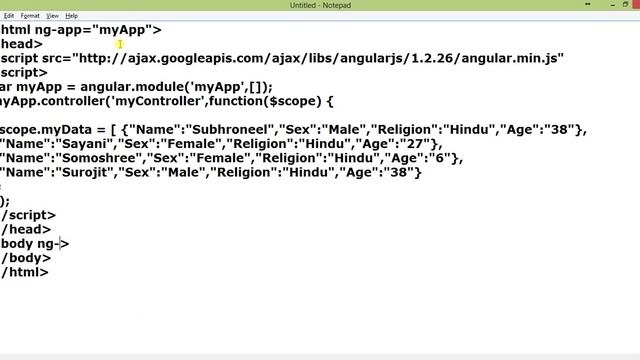Minimize the Notepad window
Screen dimensions: 640x360
click(612, 5)
